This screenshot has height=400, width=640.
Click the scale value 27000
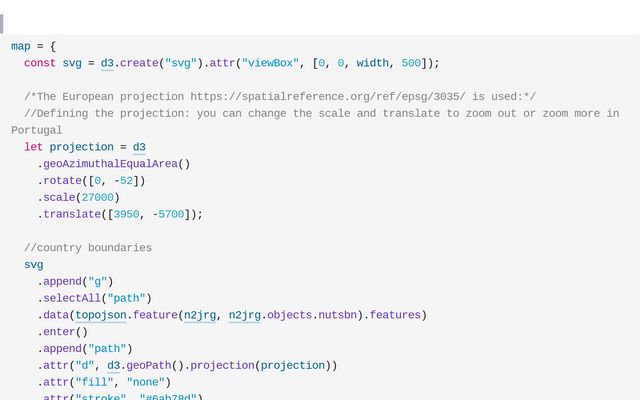point(98,198)
